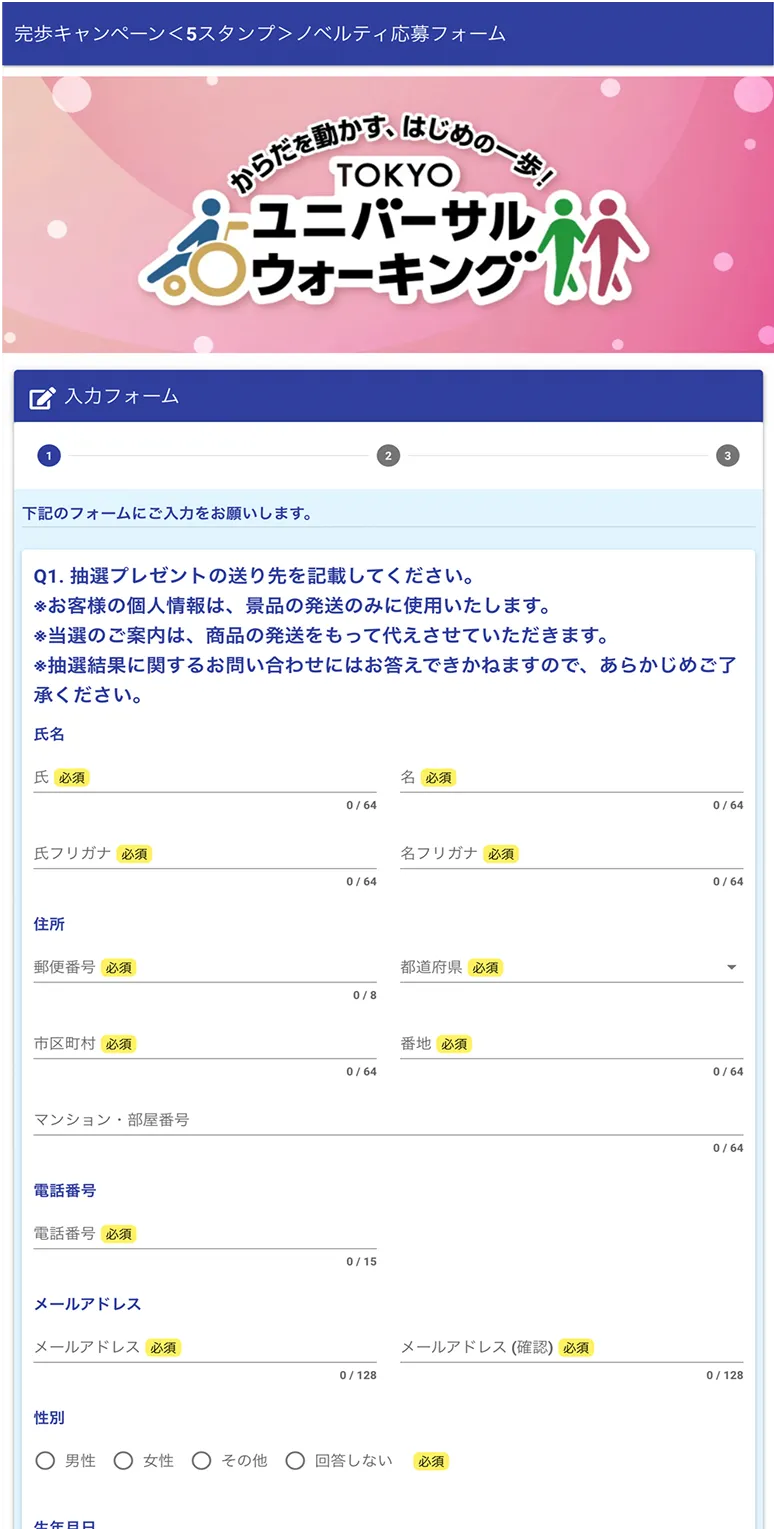
Task: Click the edit pencil icon beside 入力フォーム
Action: 41,397
